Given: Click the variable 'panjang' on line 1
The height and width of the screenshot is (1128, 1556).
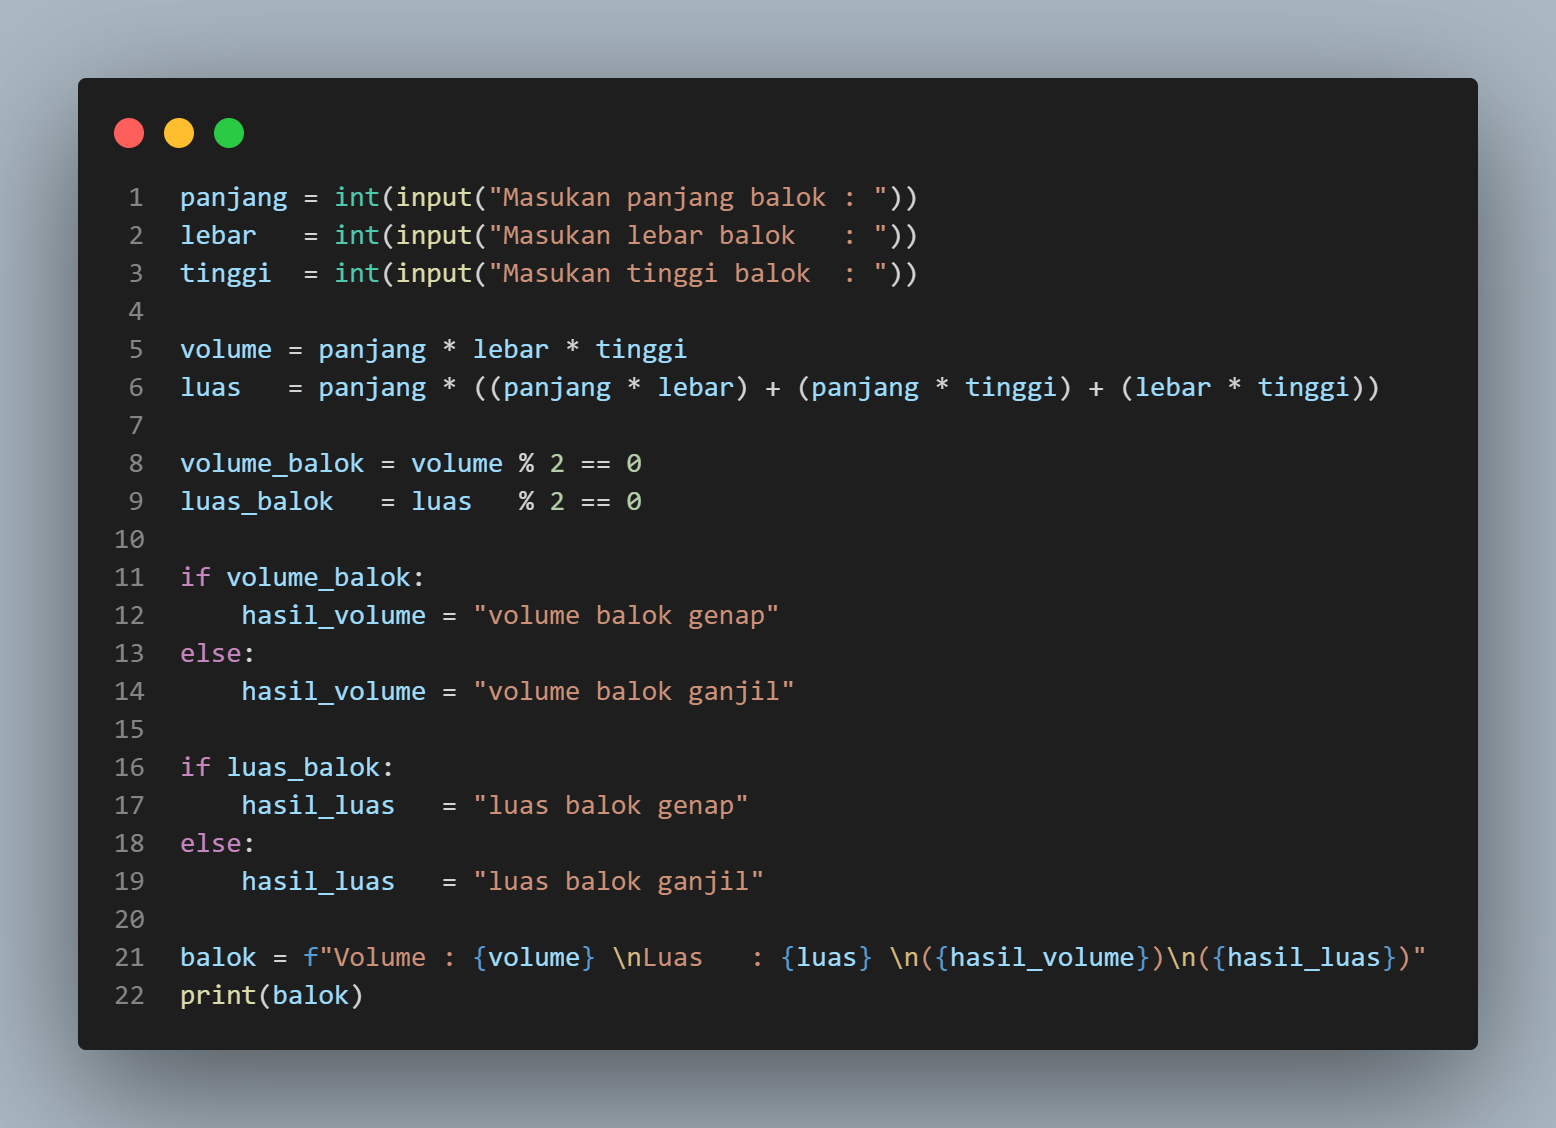Looking at the screenshot, I should click(x=234, y=198).
